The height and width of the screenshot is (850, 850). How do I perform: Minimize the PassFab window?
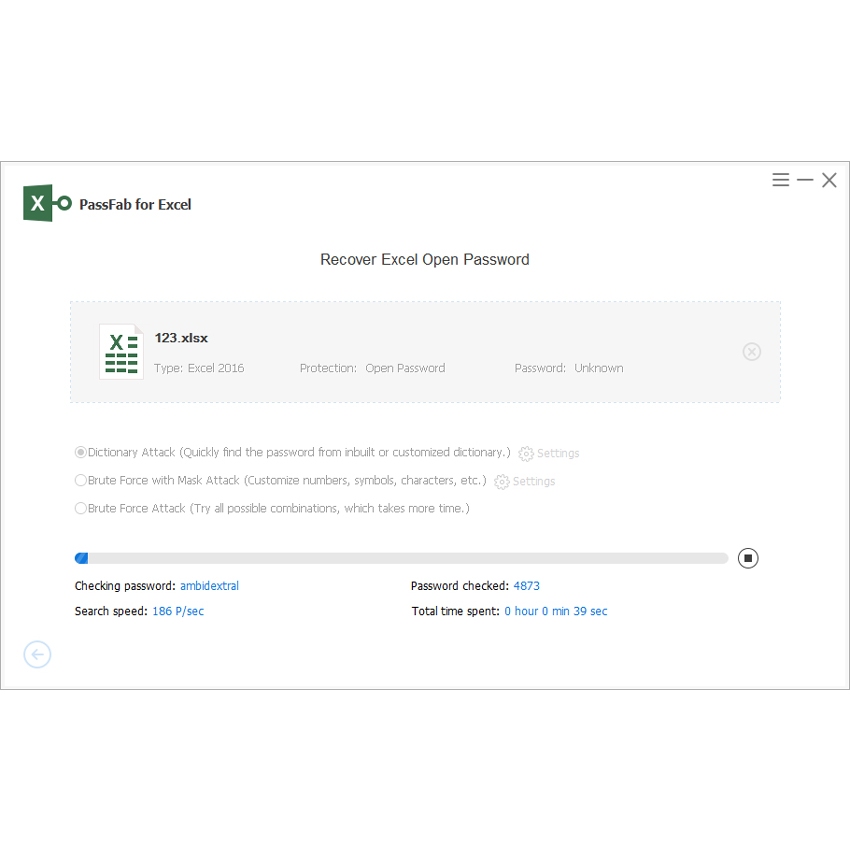(x=805, y=180)
